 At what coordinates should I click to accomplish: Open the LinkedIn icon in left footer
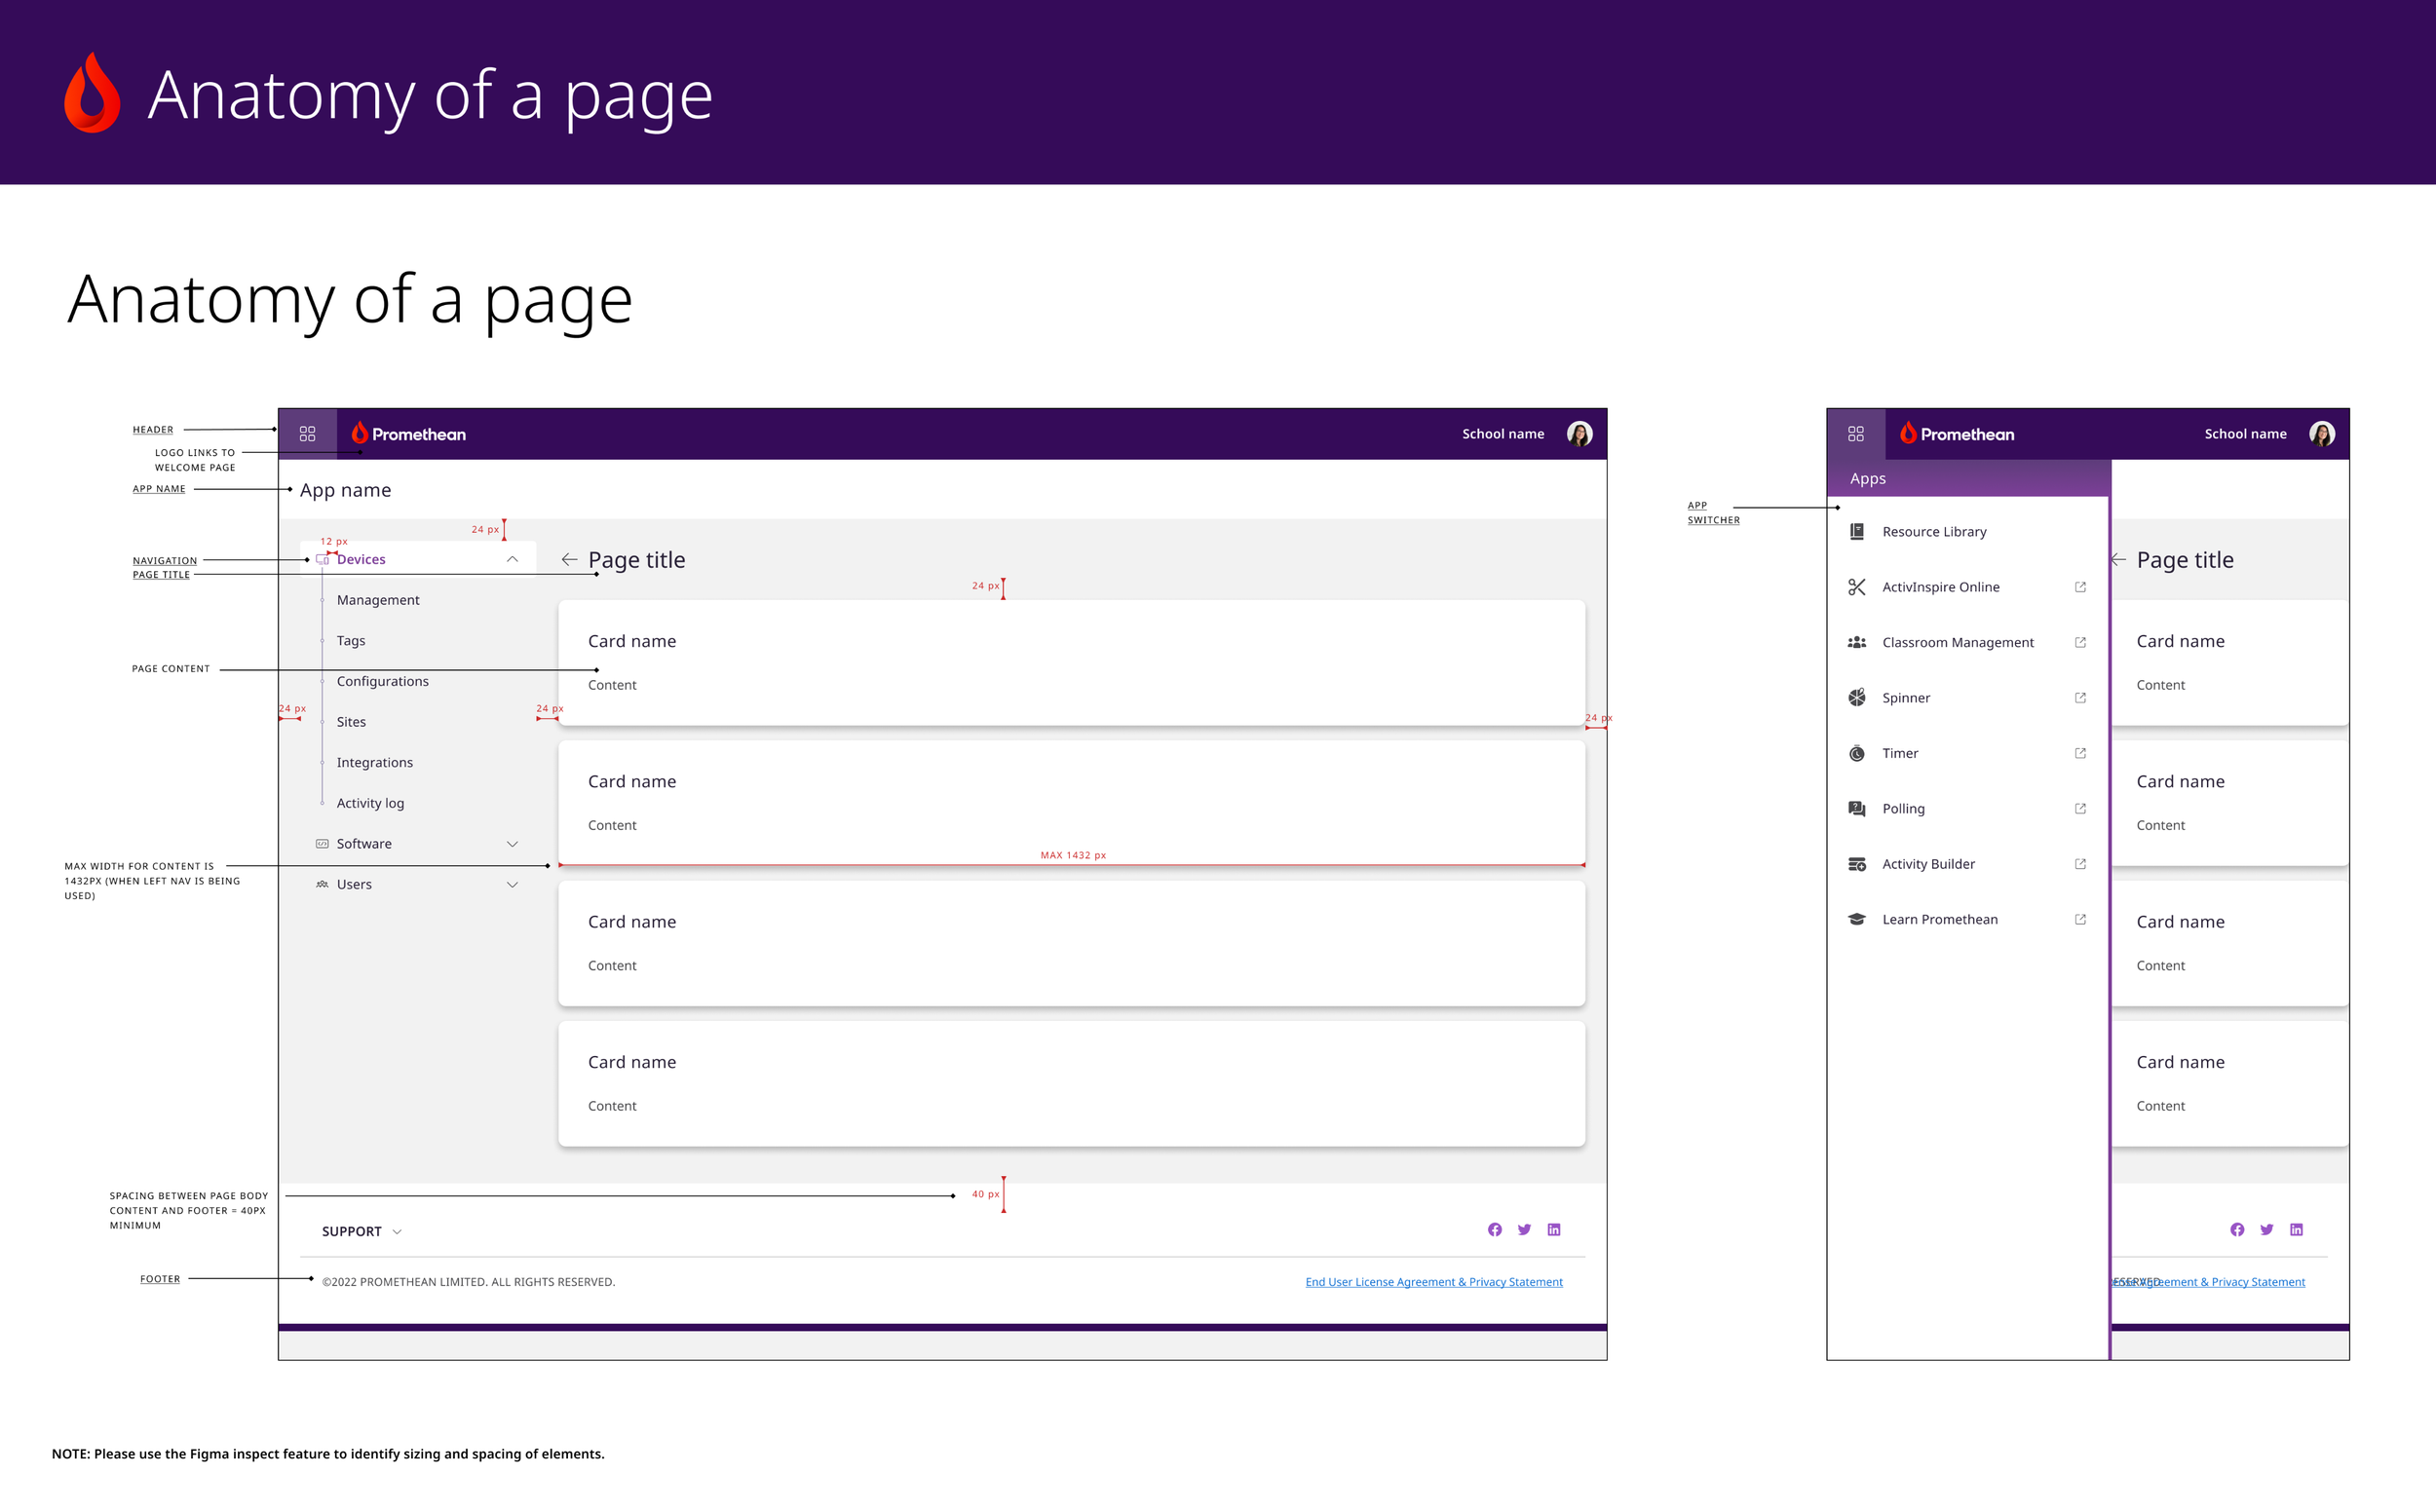(x=1554, y=1230)
